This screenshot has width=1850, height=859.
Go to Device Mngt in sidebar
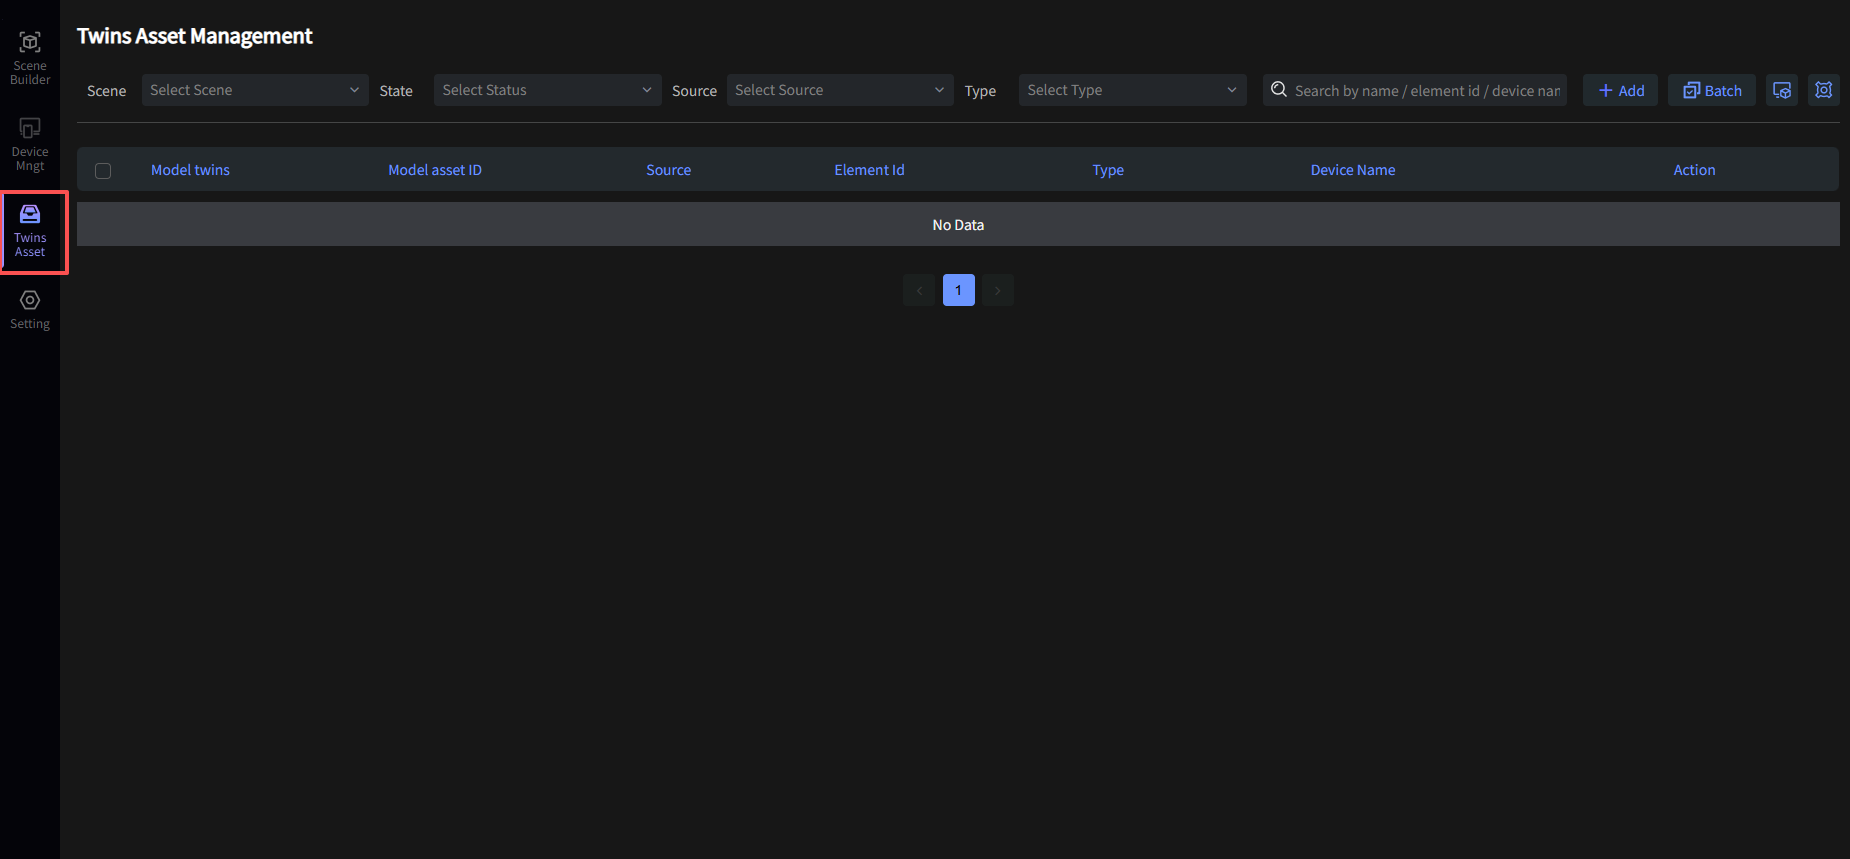coord(30,143)
